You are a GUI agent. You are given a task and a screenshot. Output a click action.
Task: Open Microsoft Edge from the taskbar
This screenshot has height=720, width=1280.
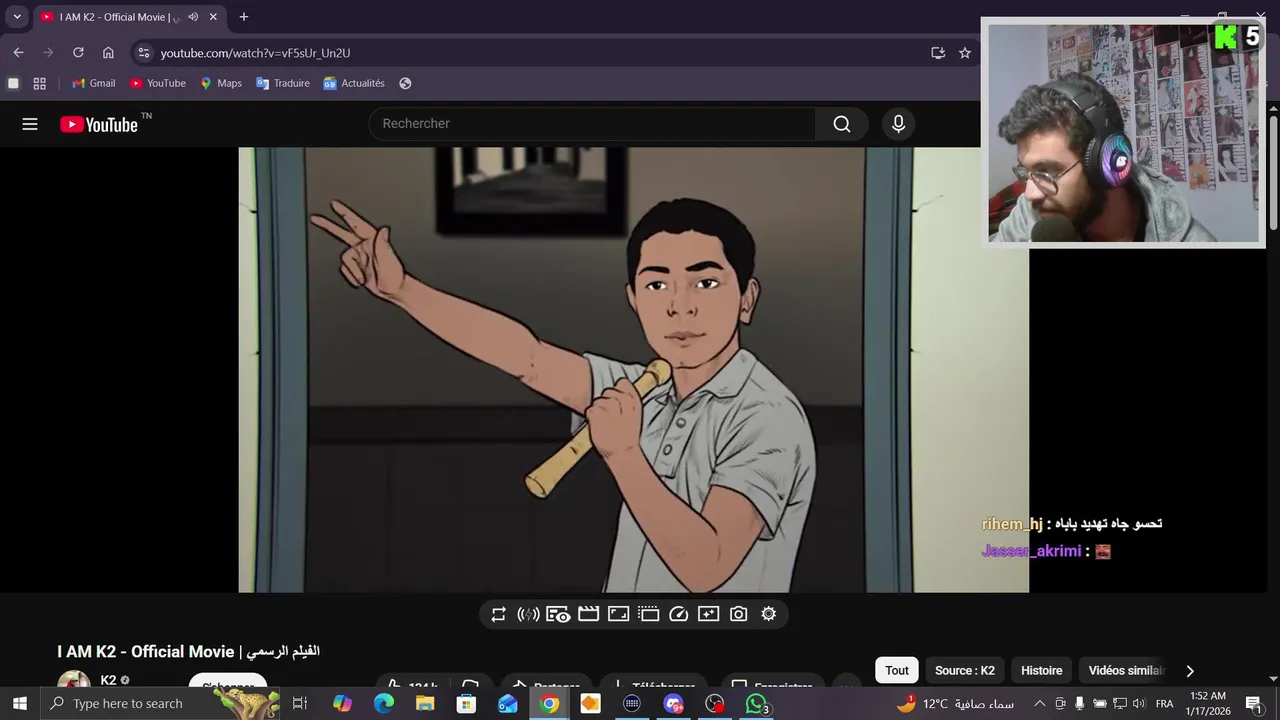point(384,704)
